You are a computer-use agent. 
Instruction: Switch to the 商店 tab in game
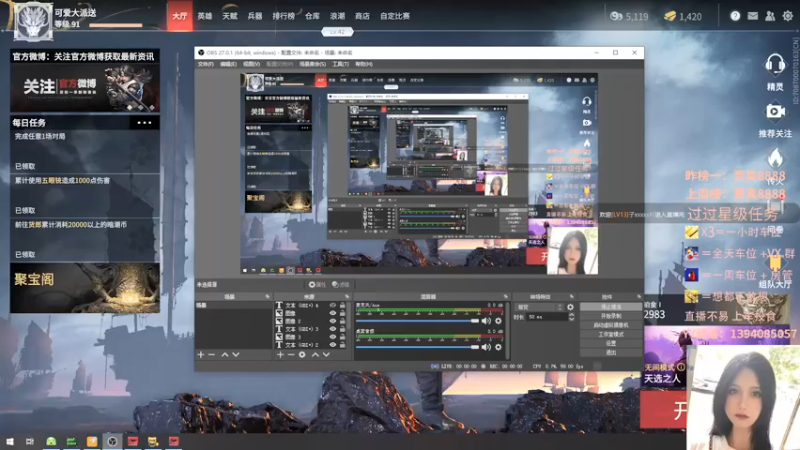coord(362,16)
